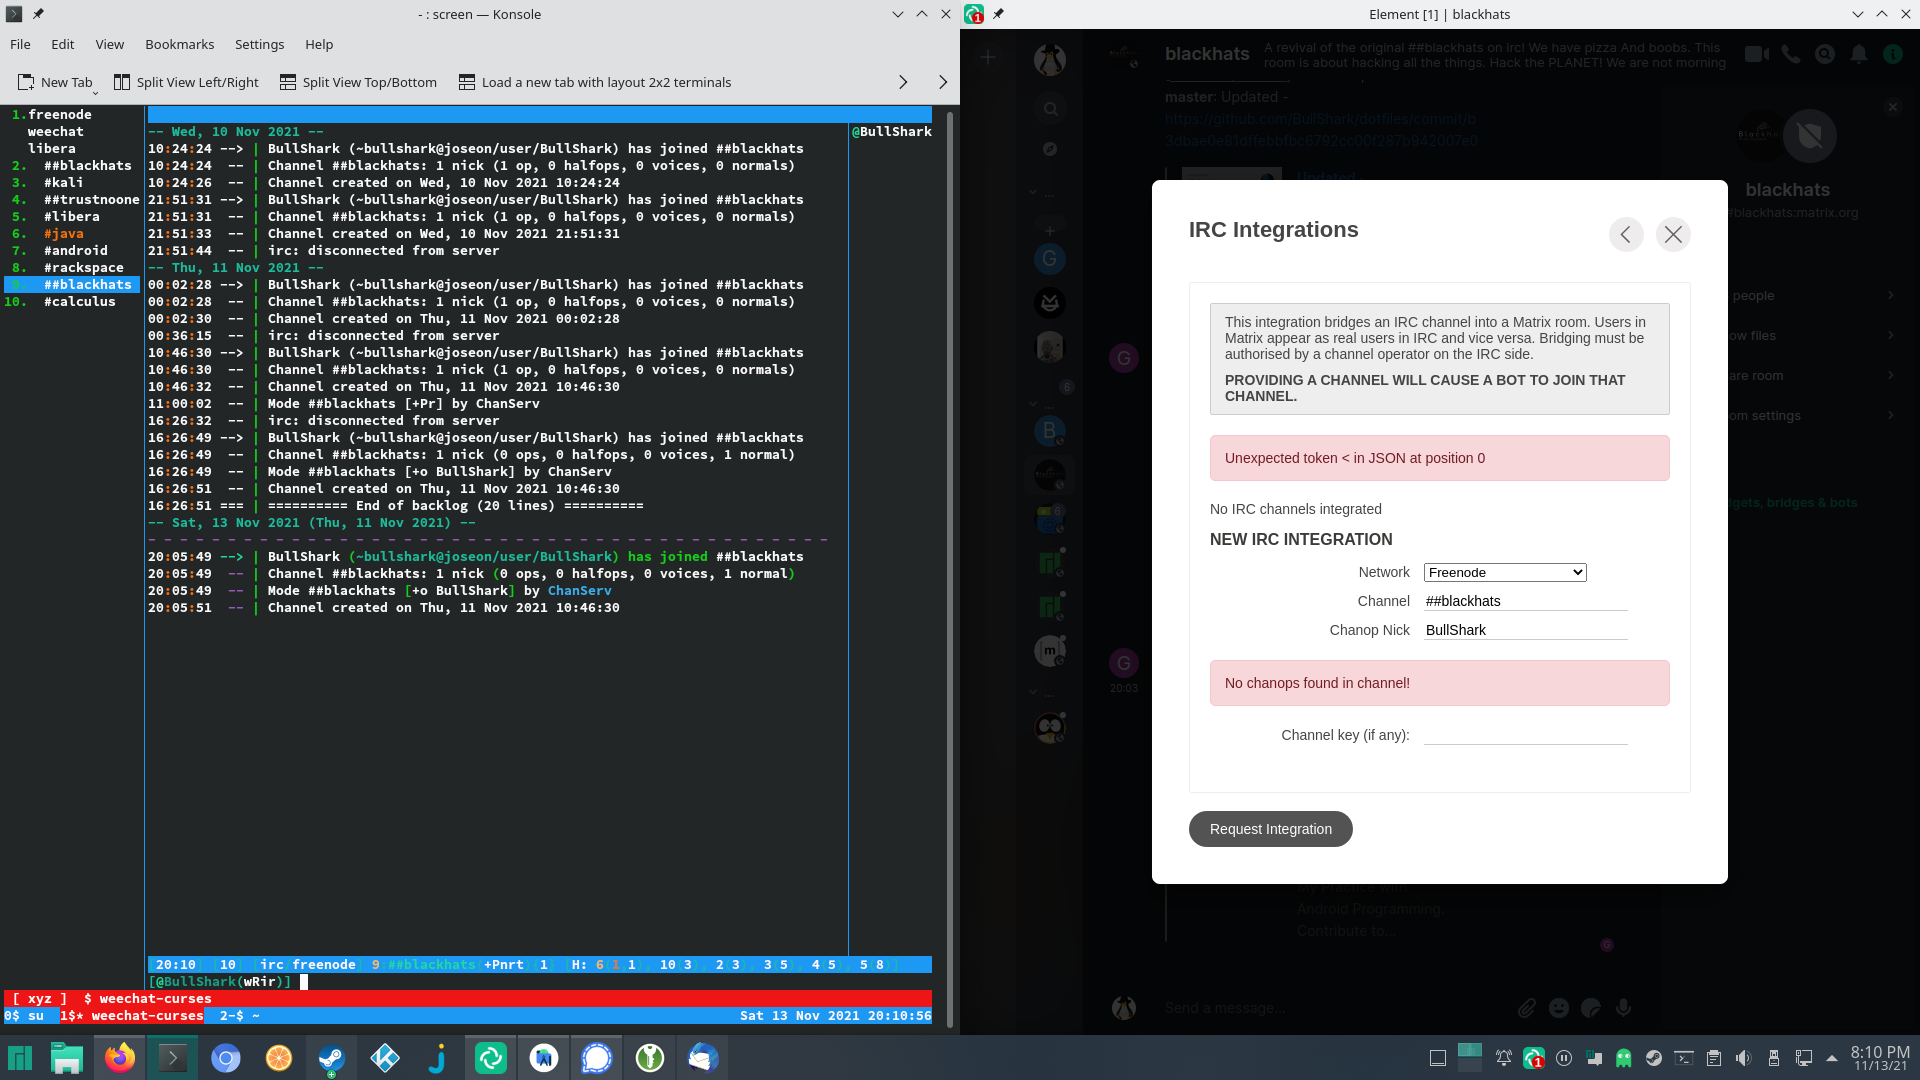Viewport: 1920px width, 1080px height.
Task: Open a New Tab in Konsole
Action: pyautogui.click(x=56, y=82)
